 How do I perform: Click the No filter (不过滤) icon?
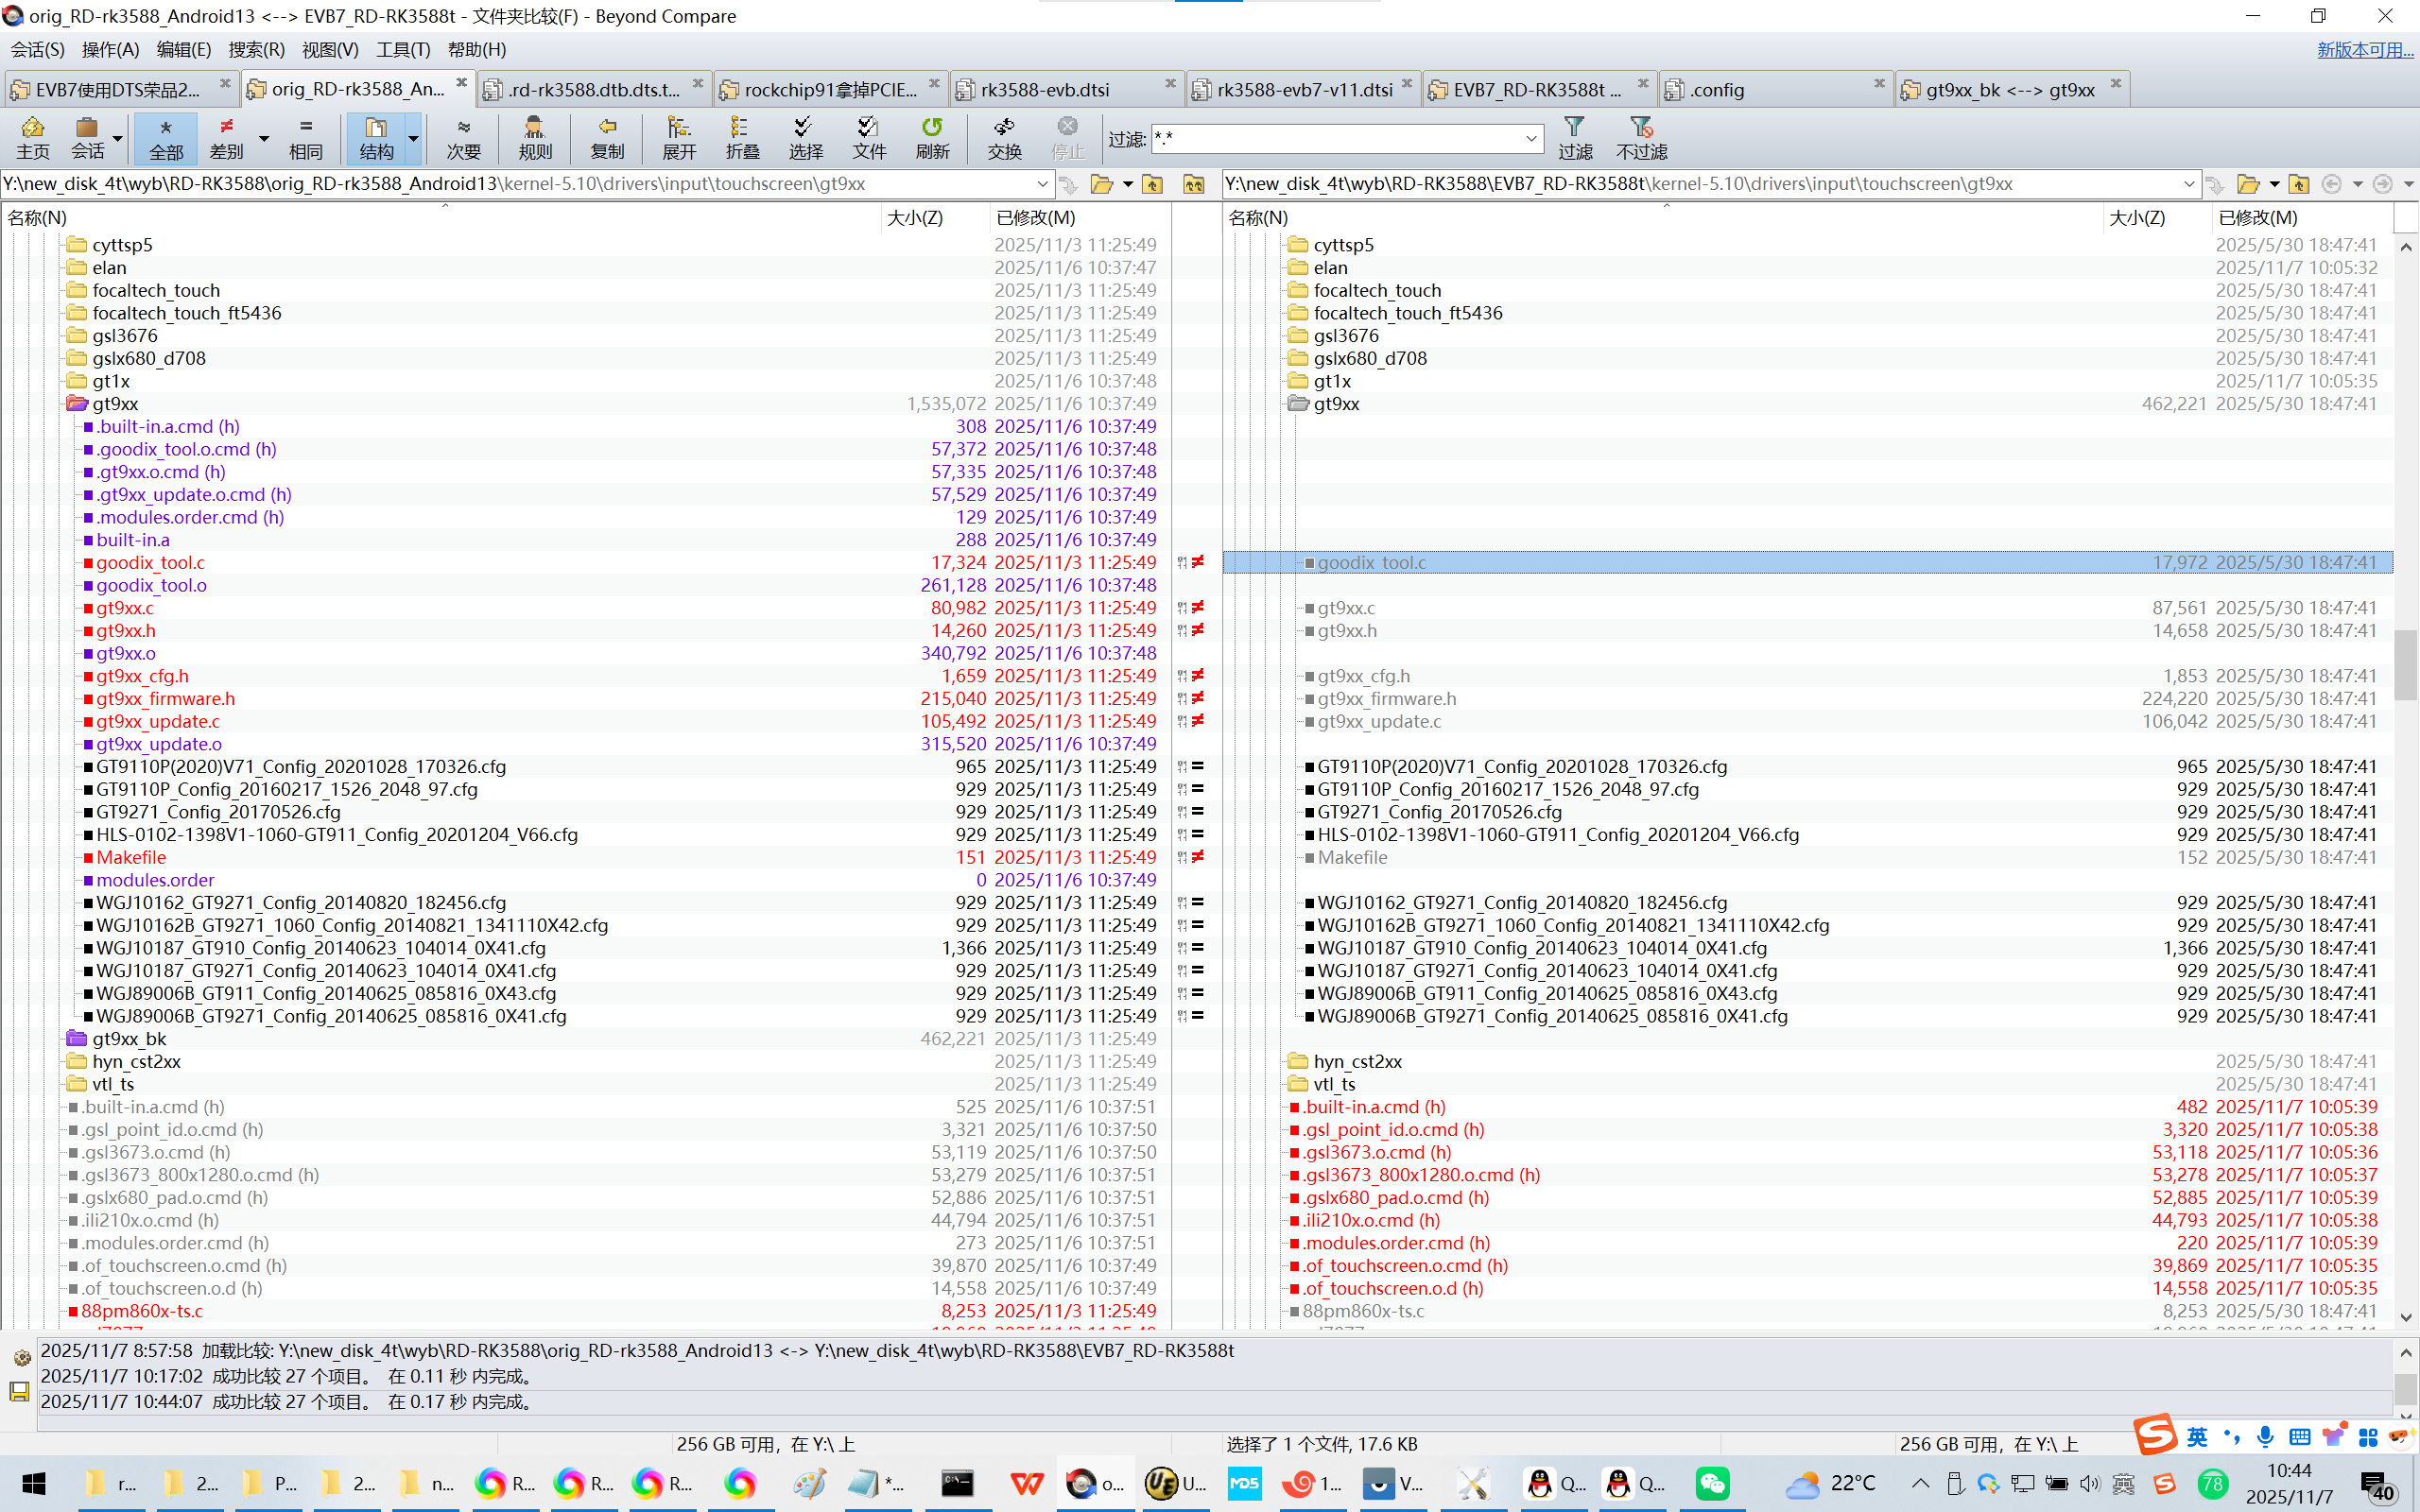click(x=1641, y=137)
